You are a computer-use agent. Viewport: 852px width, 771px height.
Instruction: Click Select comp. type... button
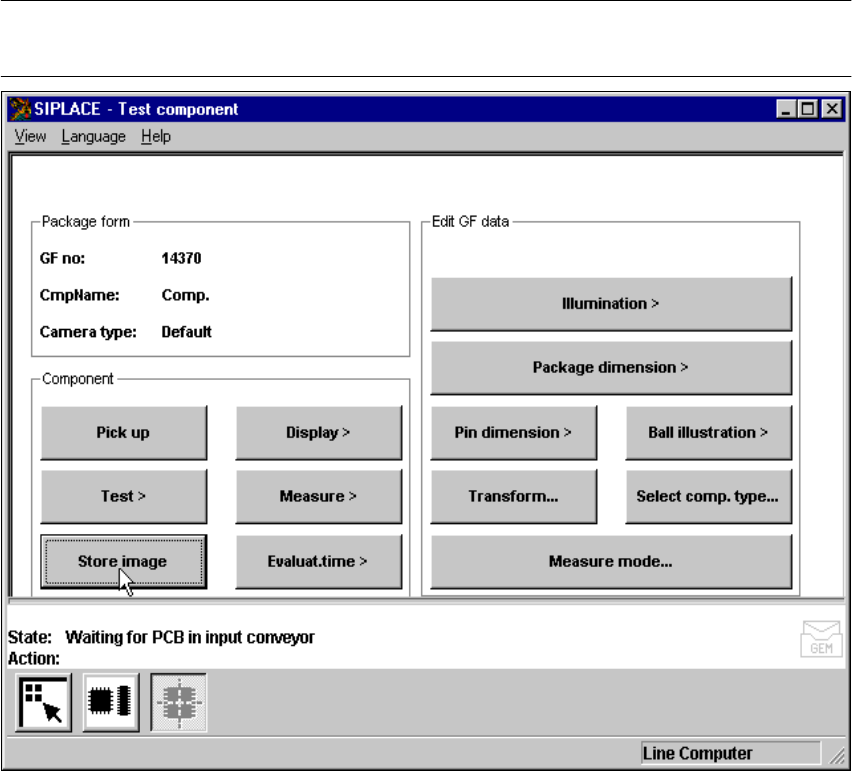[x=708, y=497]
